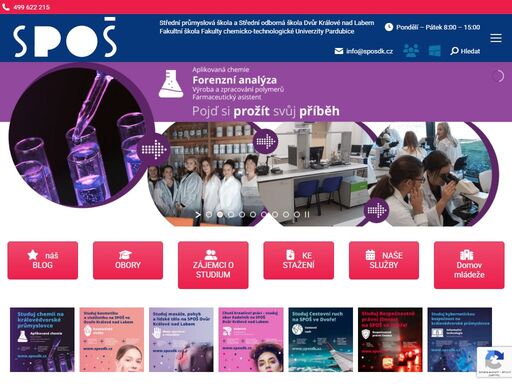The height and width of the screenshot is (384, 512).
Task: Click the search magnifier Hledat
Action: click(465, 51)
